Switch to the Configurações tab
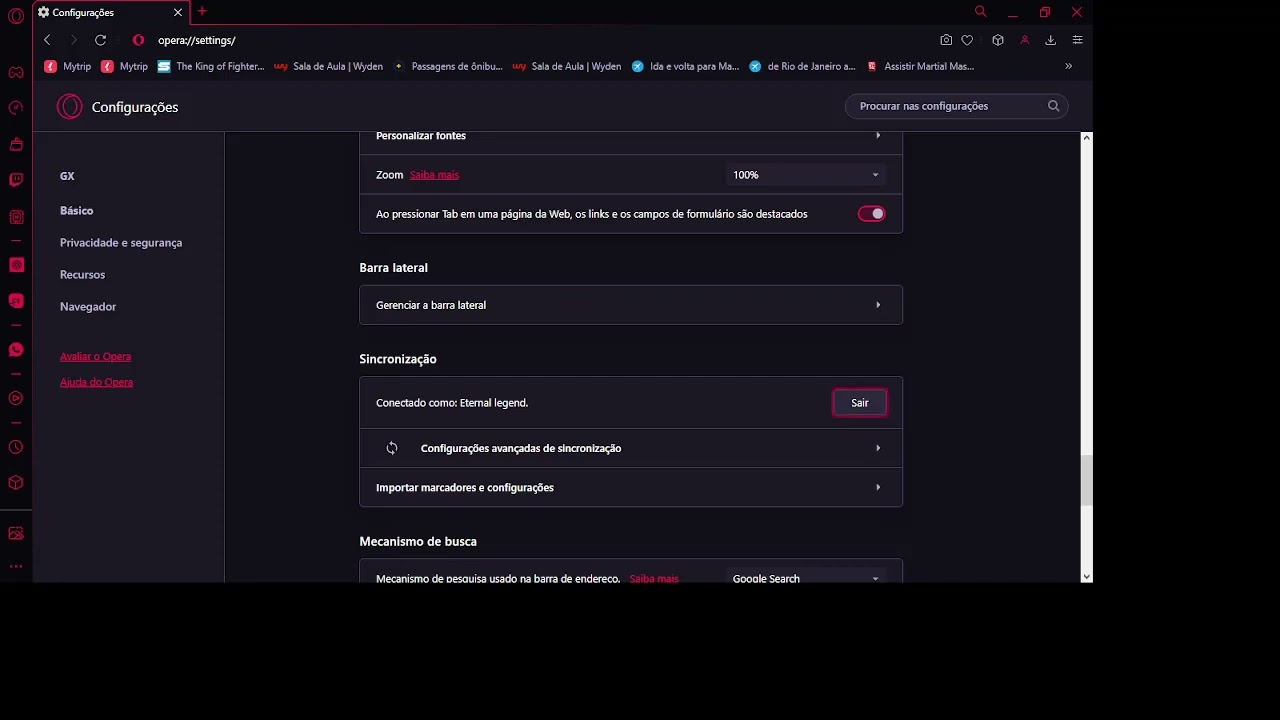Viewport: 1280px width, 720px height. click(110, 12)
